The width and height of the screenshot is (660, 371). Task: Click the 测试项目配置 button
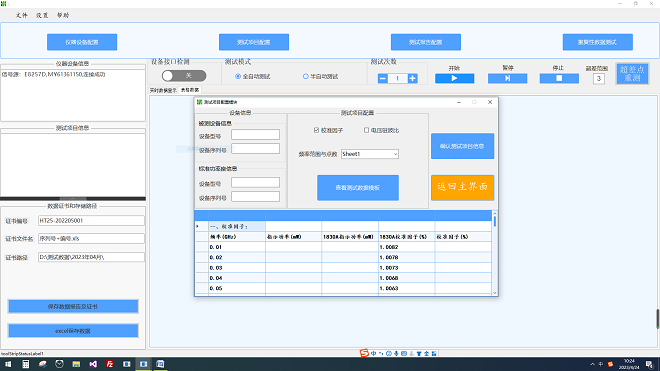[x=254, y=42]
